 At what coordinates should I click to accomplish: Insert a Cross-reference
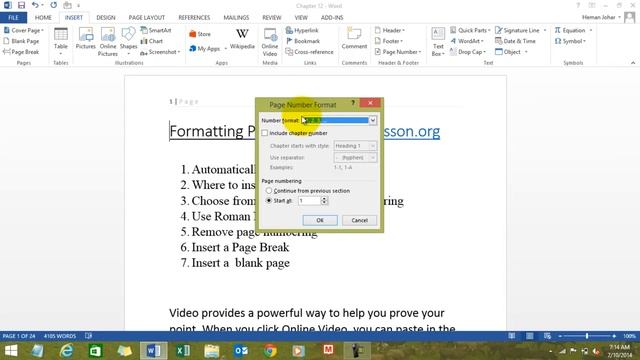coord(309,52)
